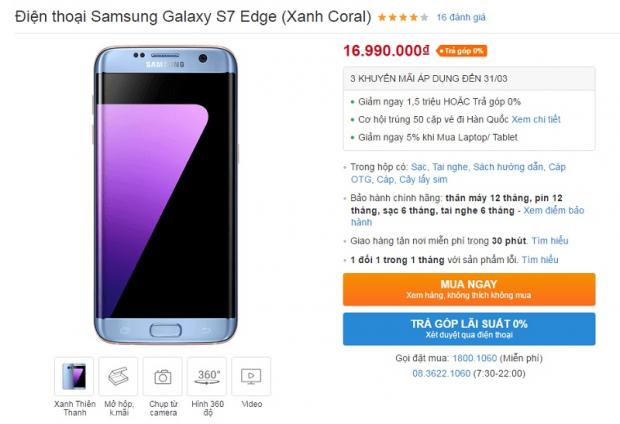Open the camera sample photos icon
620x424 pixels.
point(162,376)
